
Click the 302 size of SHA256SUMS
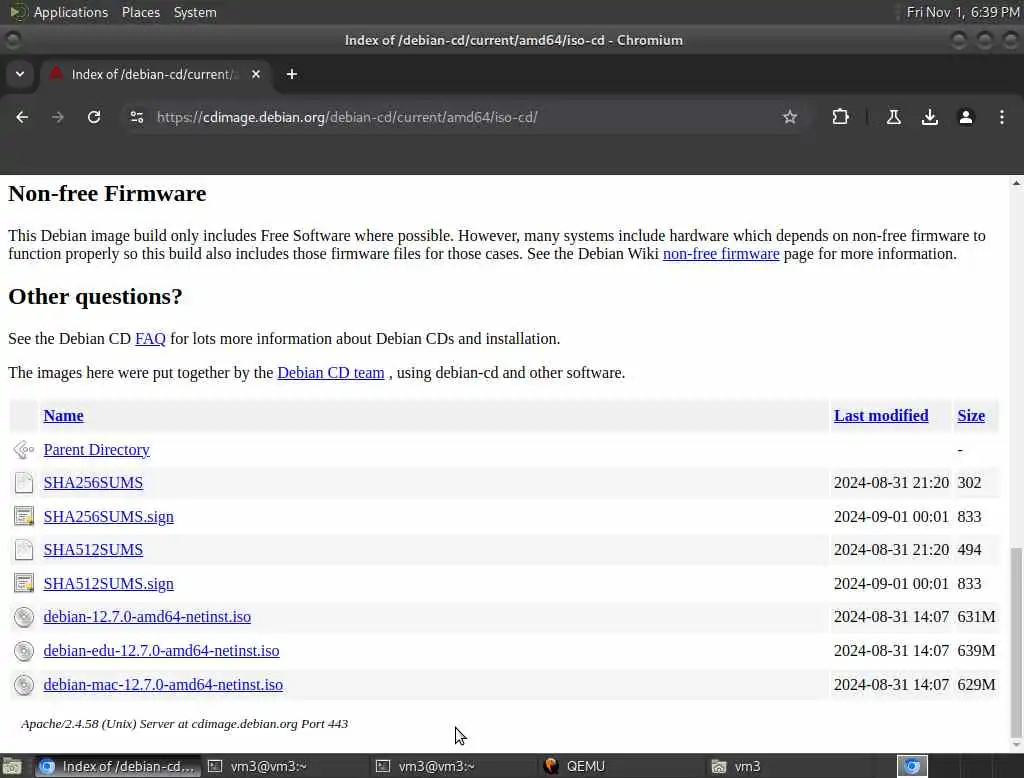tap(969, 483)
